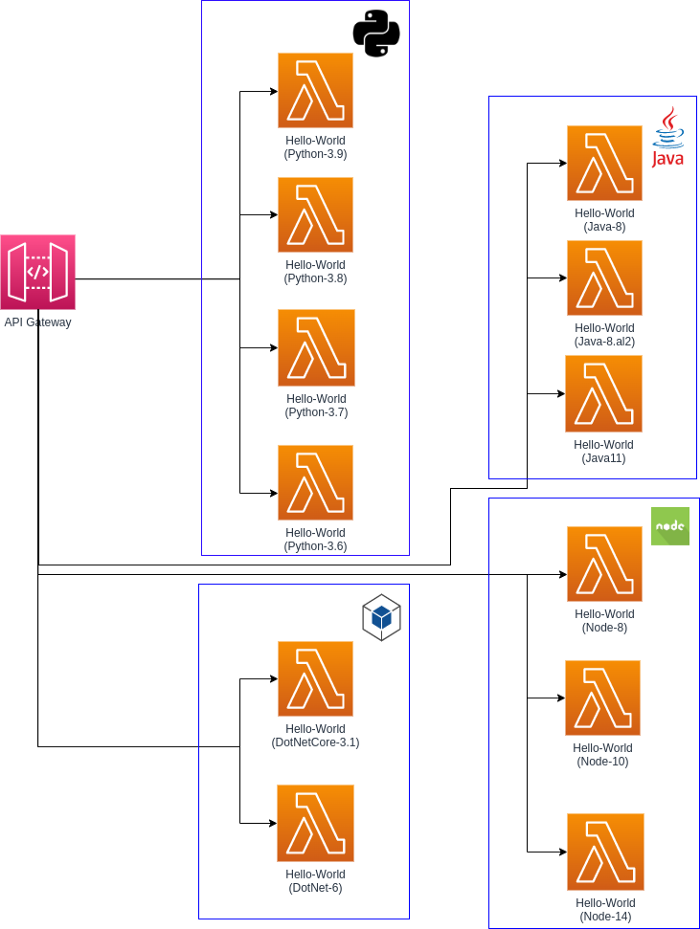Screen dimensions: 700x929
Task: Select the Java-8 Lambda icon
Action: (605, 163)
